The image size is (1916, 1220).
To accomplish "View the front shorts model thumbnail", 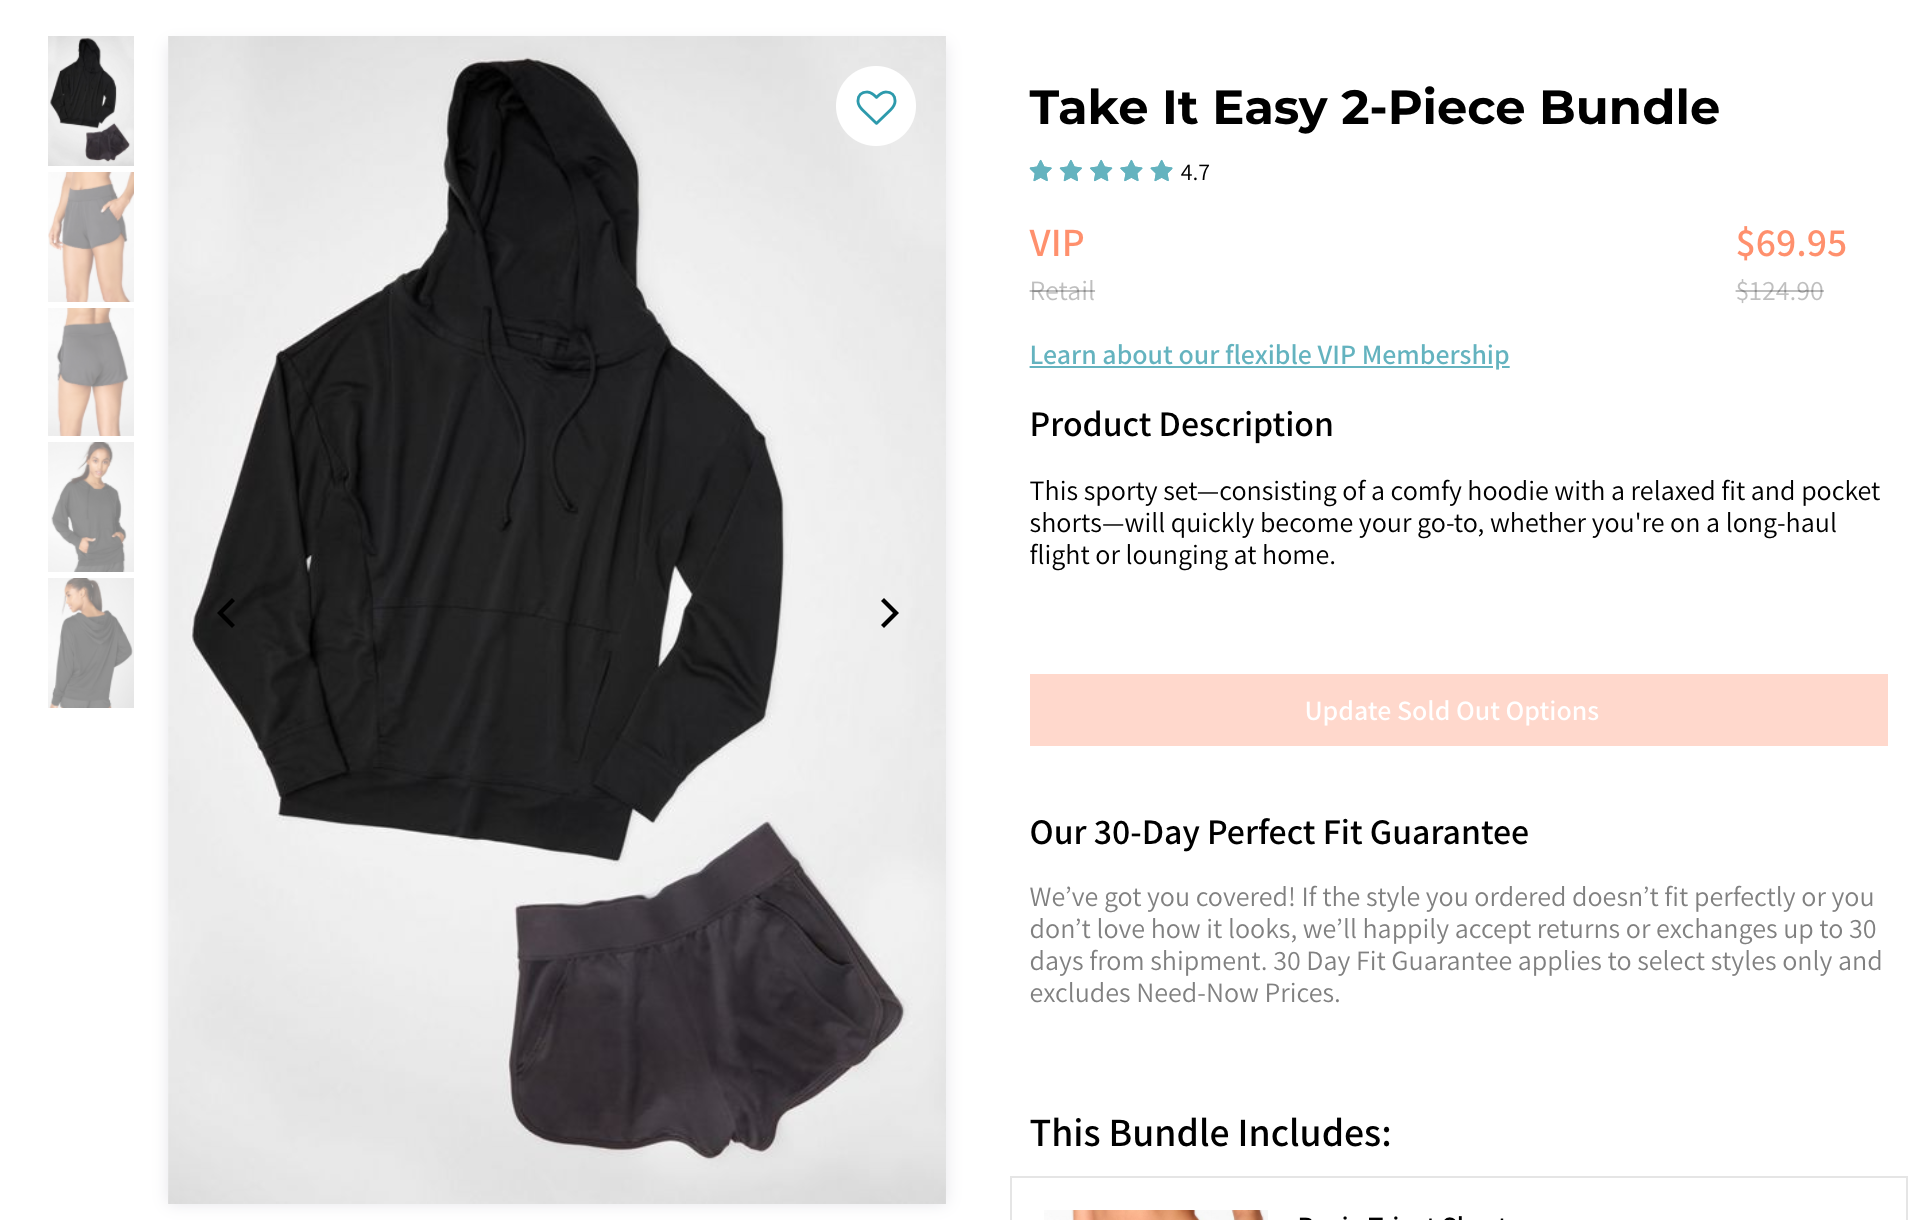I will tap(90, 236).
